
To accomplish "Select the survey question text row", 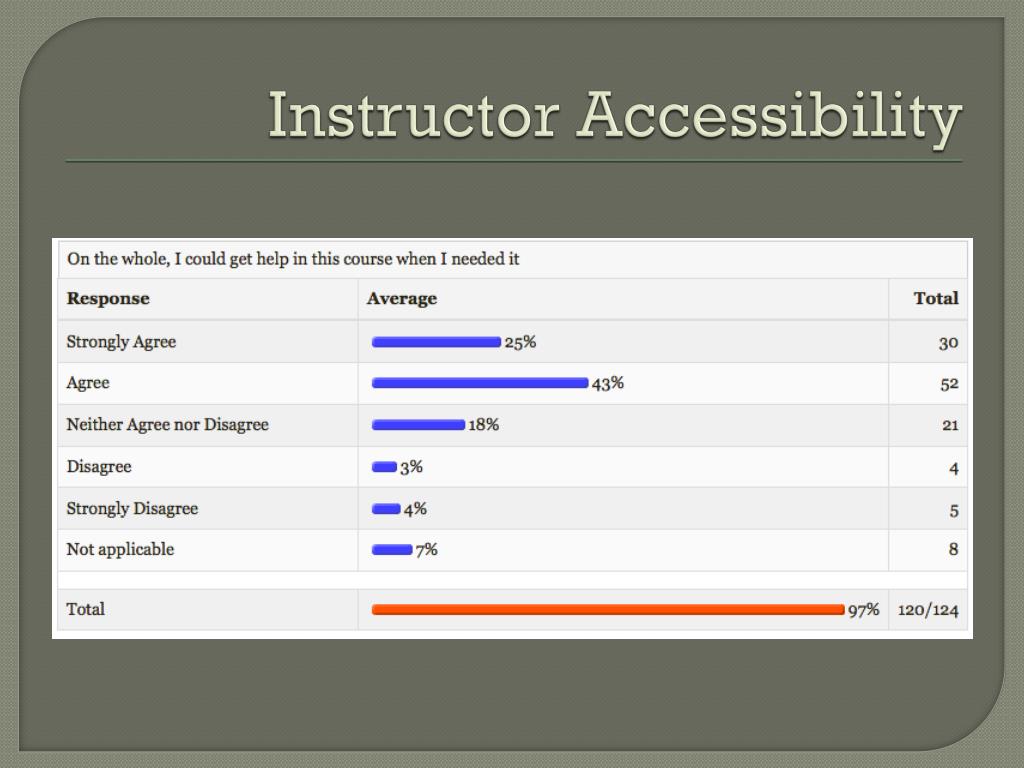I will point(513,259).
